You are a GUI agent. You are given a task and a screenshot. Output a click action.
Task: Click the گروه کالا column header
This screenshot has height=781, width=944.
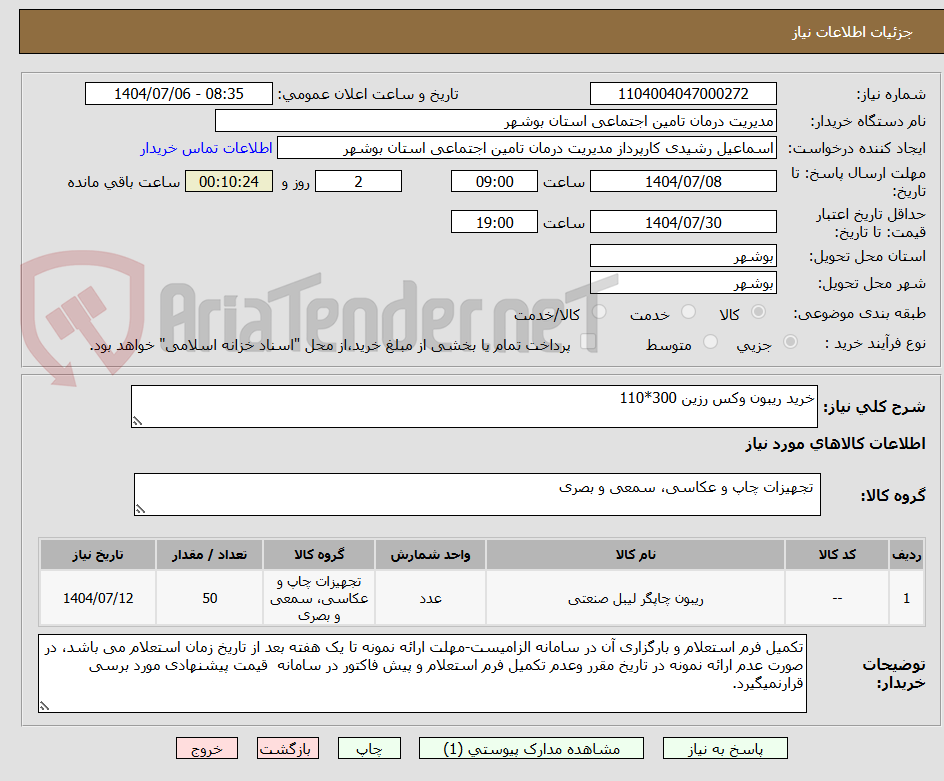319,555
